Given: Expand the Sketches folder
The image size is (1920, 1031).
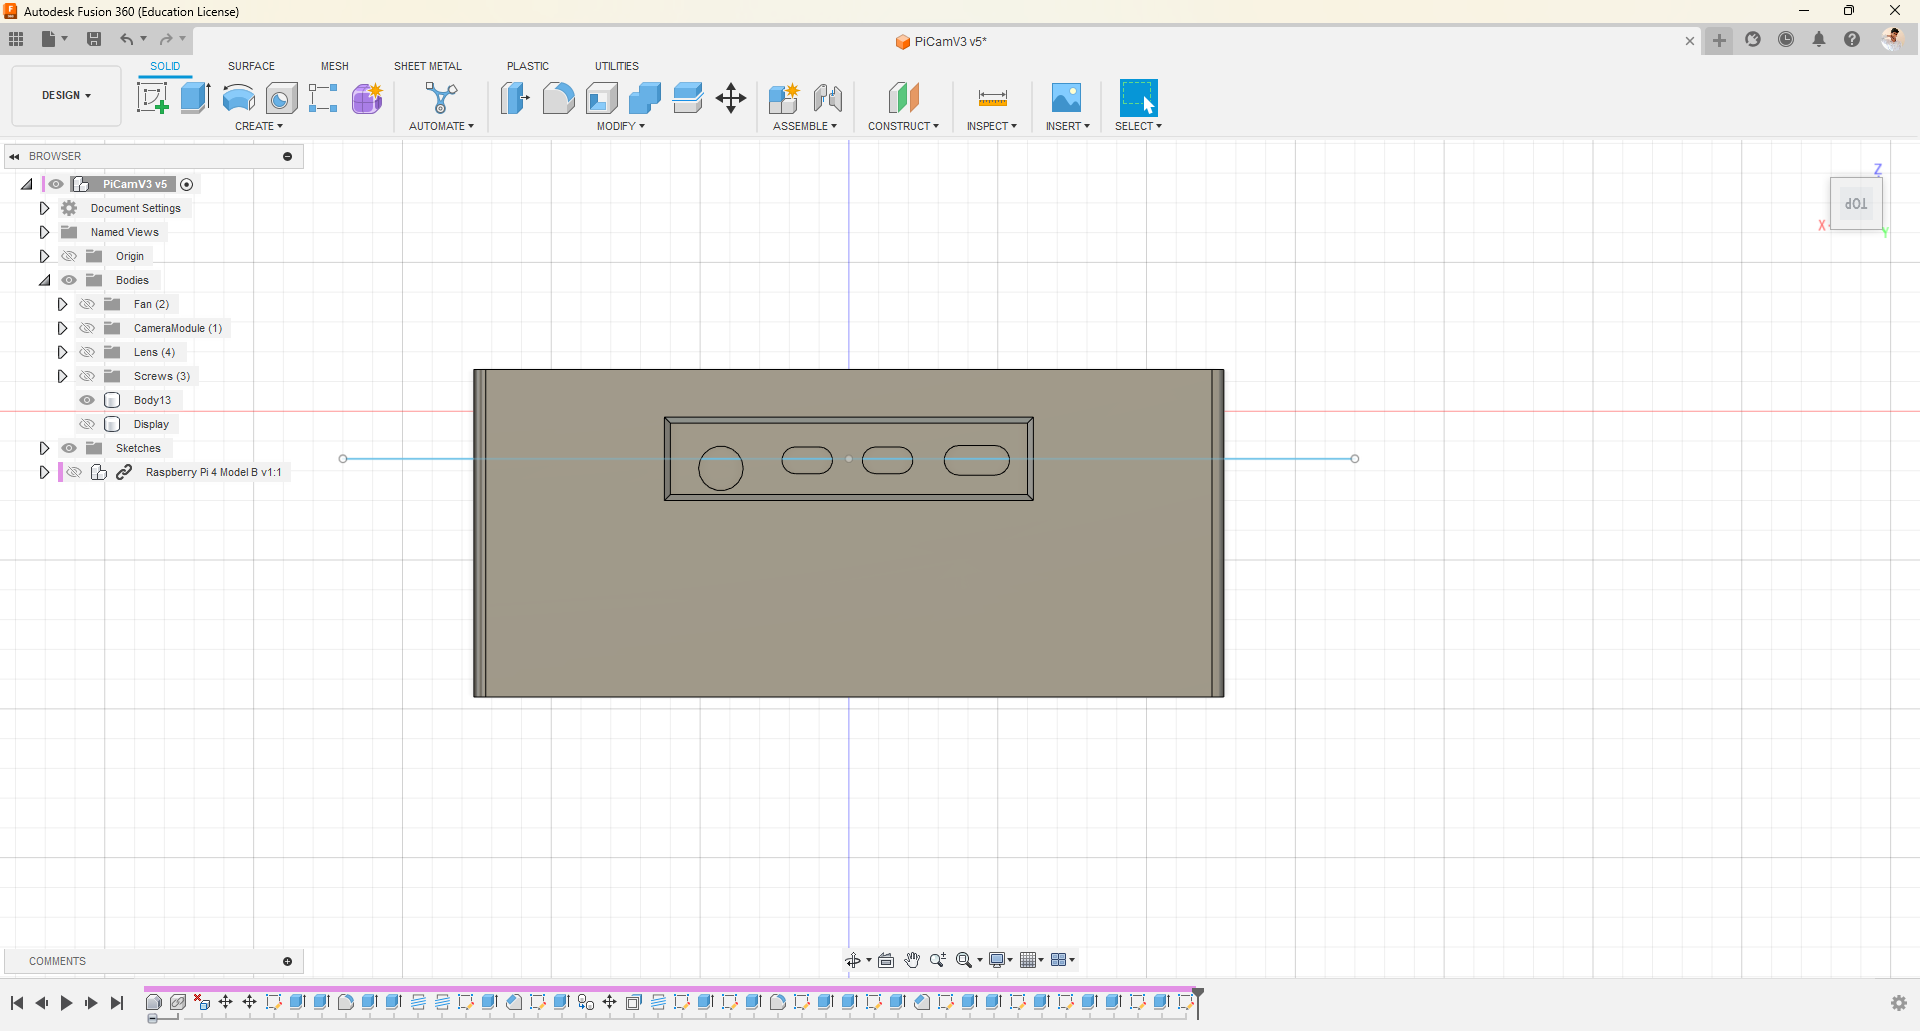Looking at the screenshot, I should (x=44, y=448).
